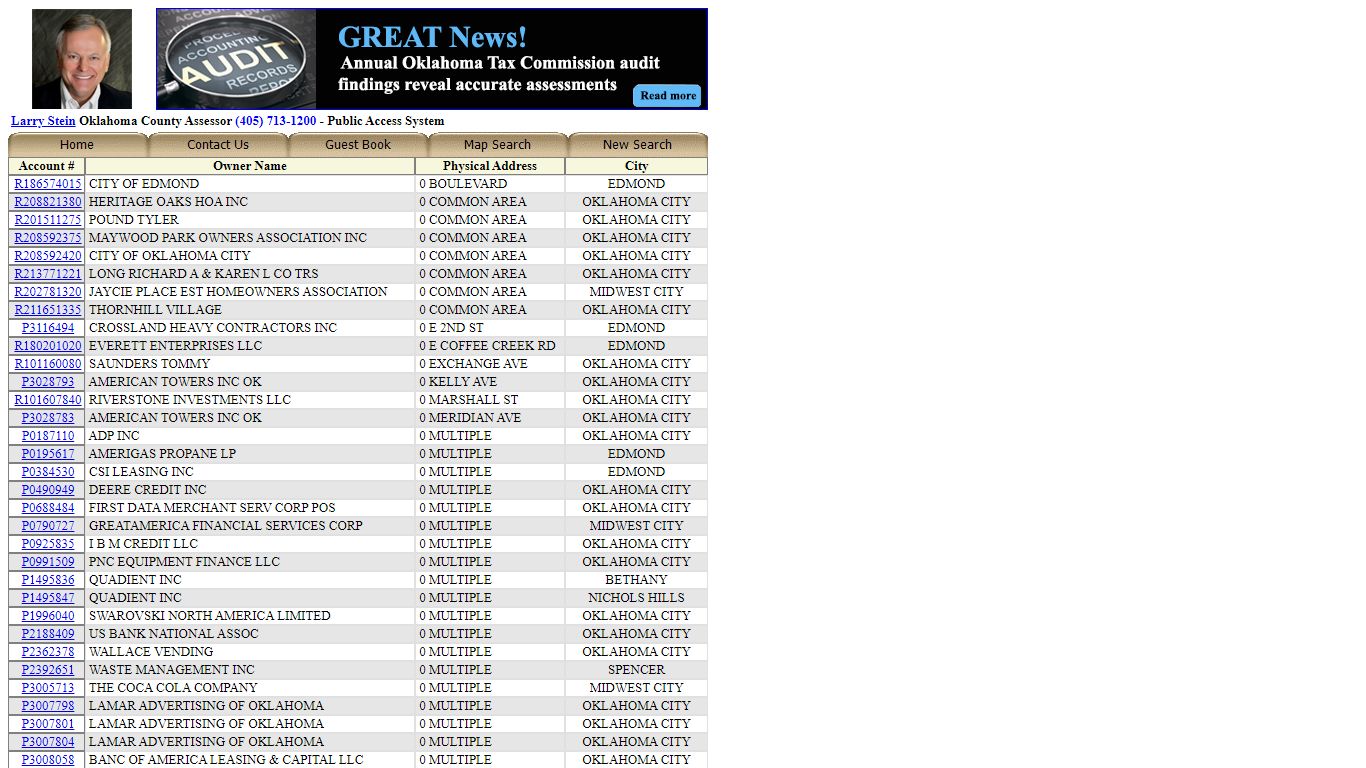Viewport: 1366px width, 768px height.
Task: Open account P2392651
Action: pyautogui.click(x=48, y=670)
